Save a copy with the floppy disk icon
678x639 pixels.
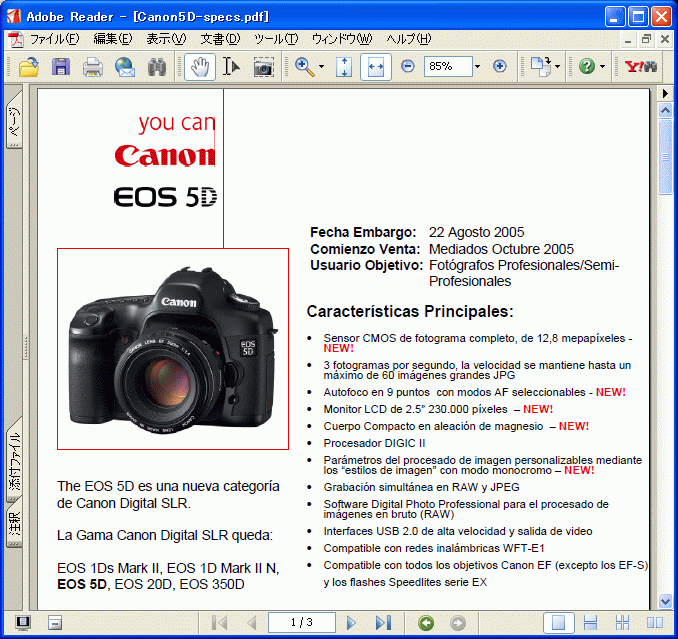(x=61, y=67)
